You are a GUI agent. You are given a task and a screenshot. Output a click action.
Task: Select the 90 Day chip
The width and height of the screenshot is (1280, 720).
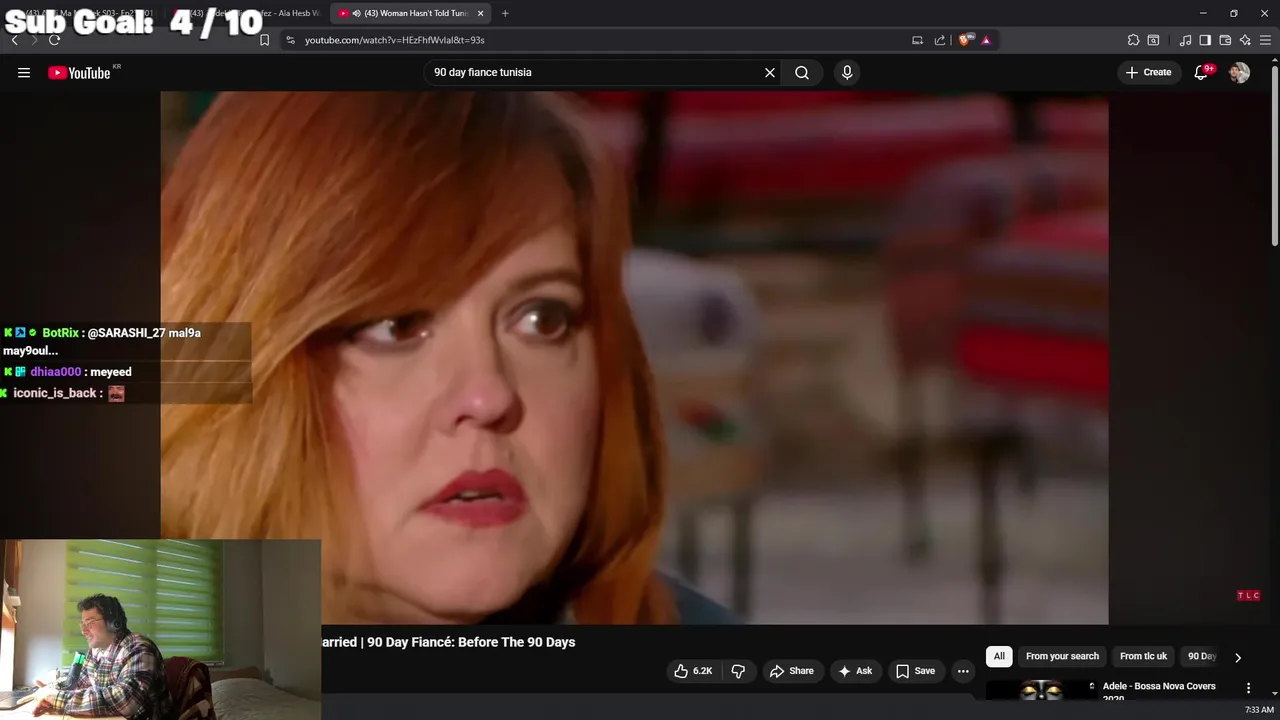tap(1201, 656)
